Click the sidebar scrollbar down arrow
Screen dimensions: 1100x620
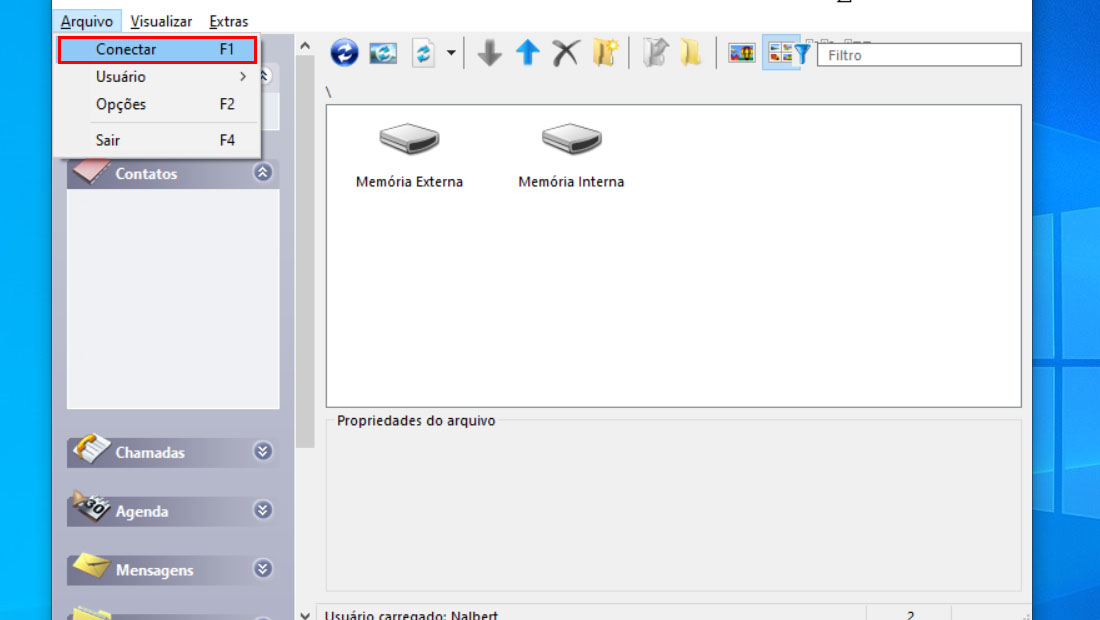(x=304, y=615)
